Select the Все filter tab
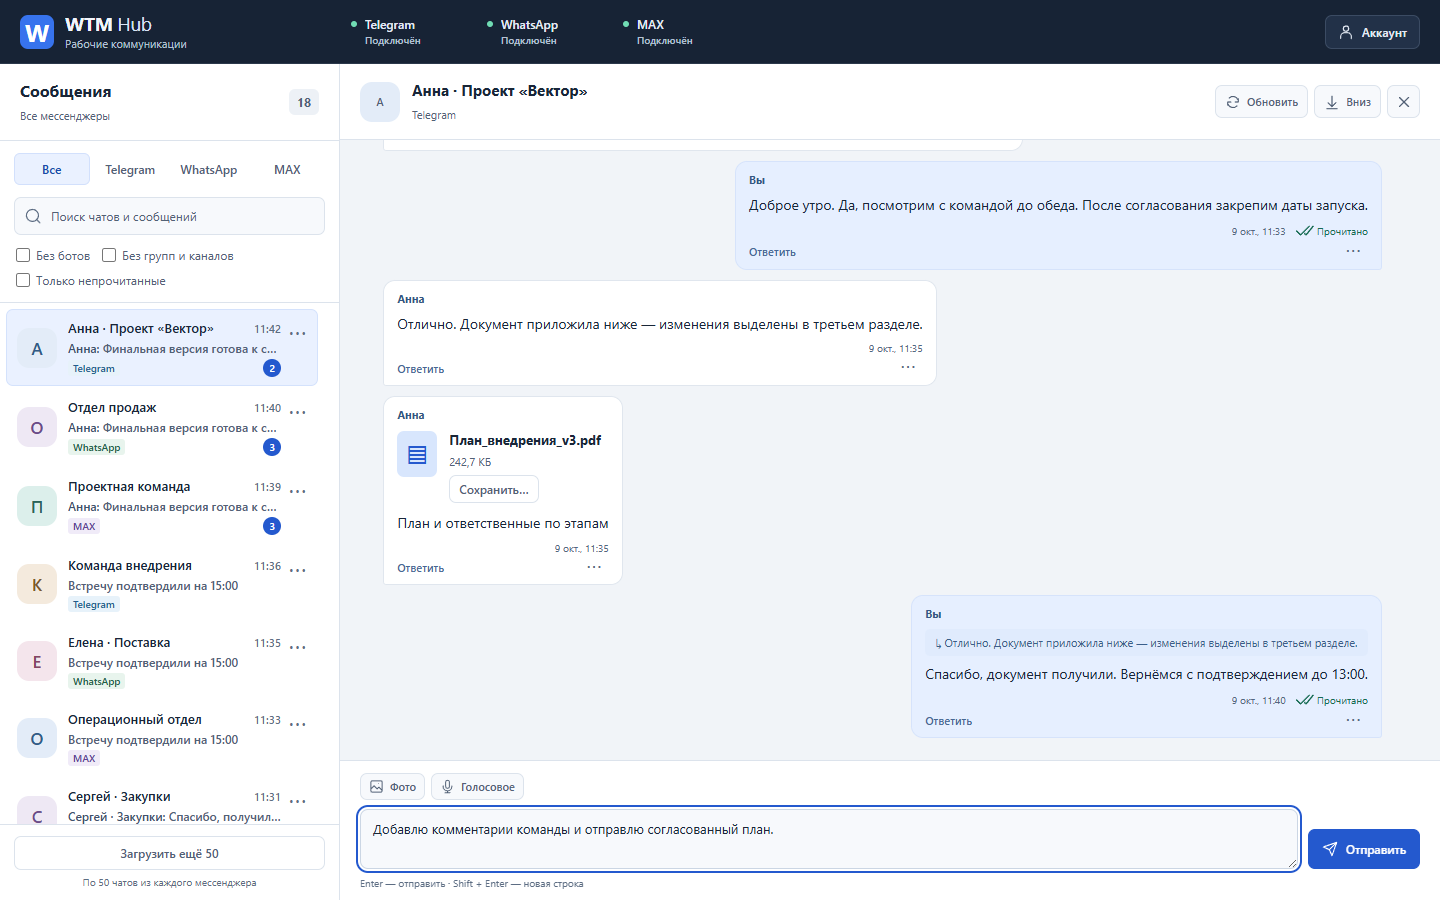 (52, 170)
